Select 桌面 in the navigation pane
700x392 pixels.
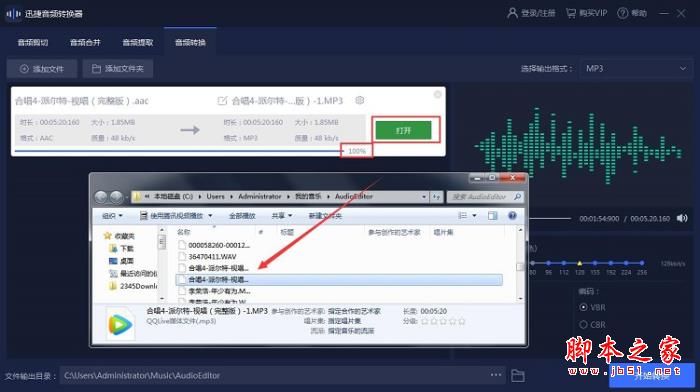click(127, 261)
